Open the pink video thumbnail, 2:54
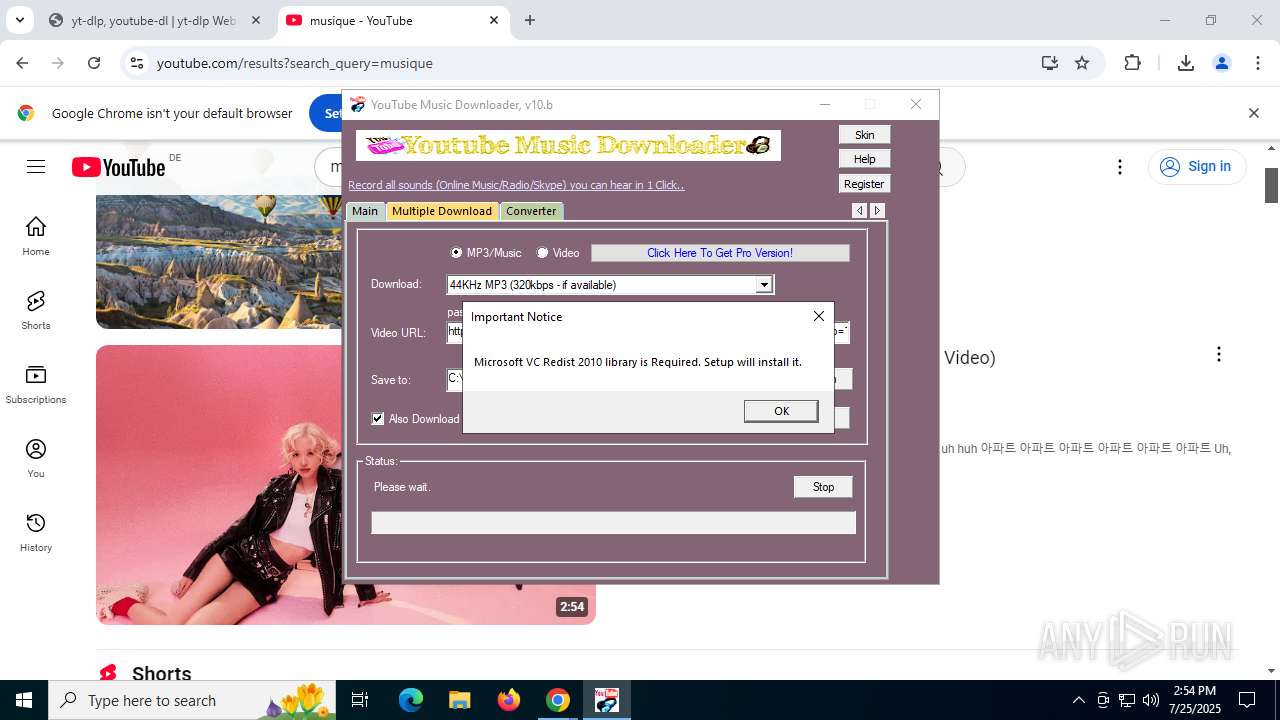1280x720 pixels. pyautogui.click(x=219, y=485)
